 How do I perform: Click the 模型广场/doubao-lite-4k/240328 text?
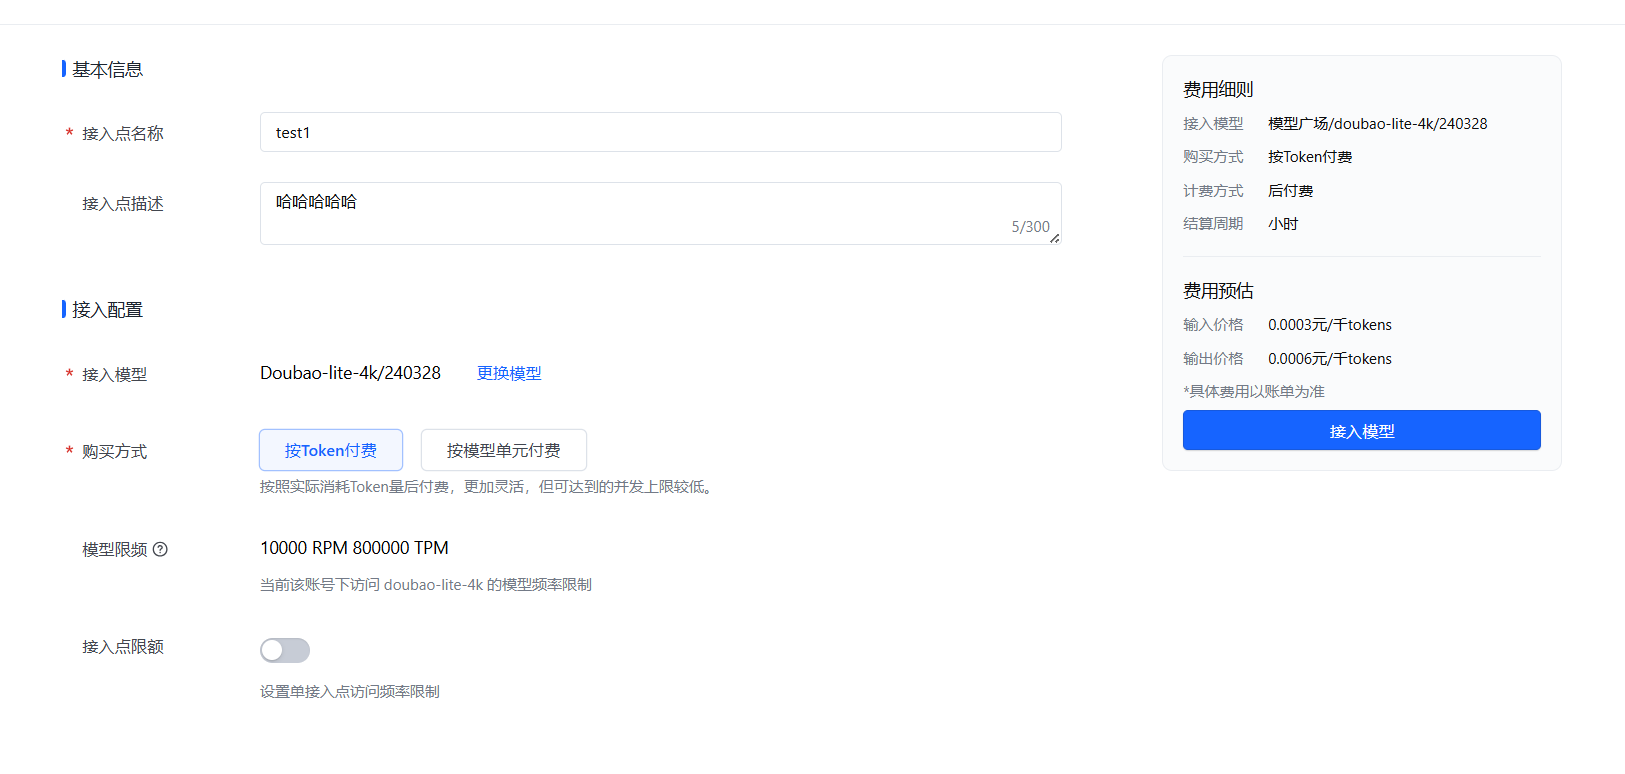1377,124
